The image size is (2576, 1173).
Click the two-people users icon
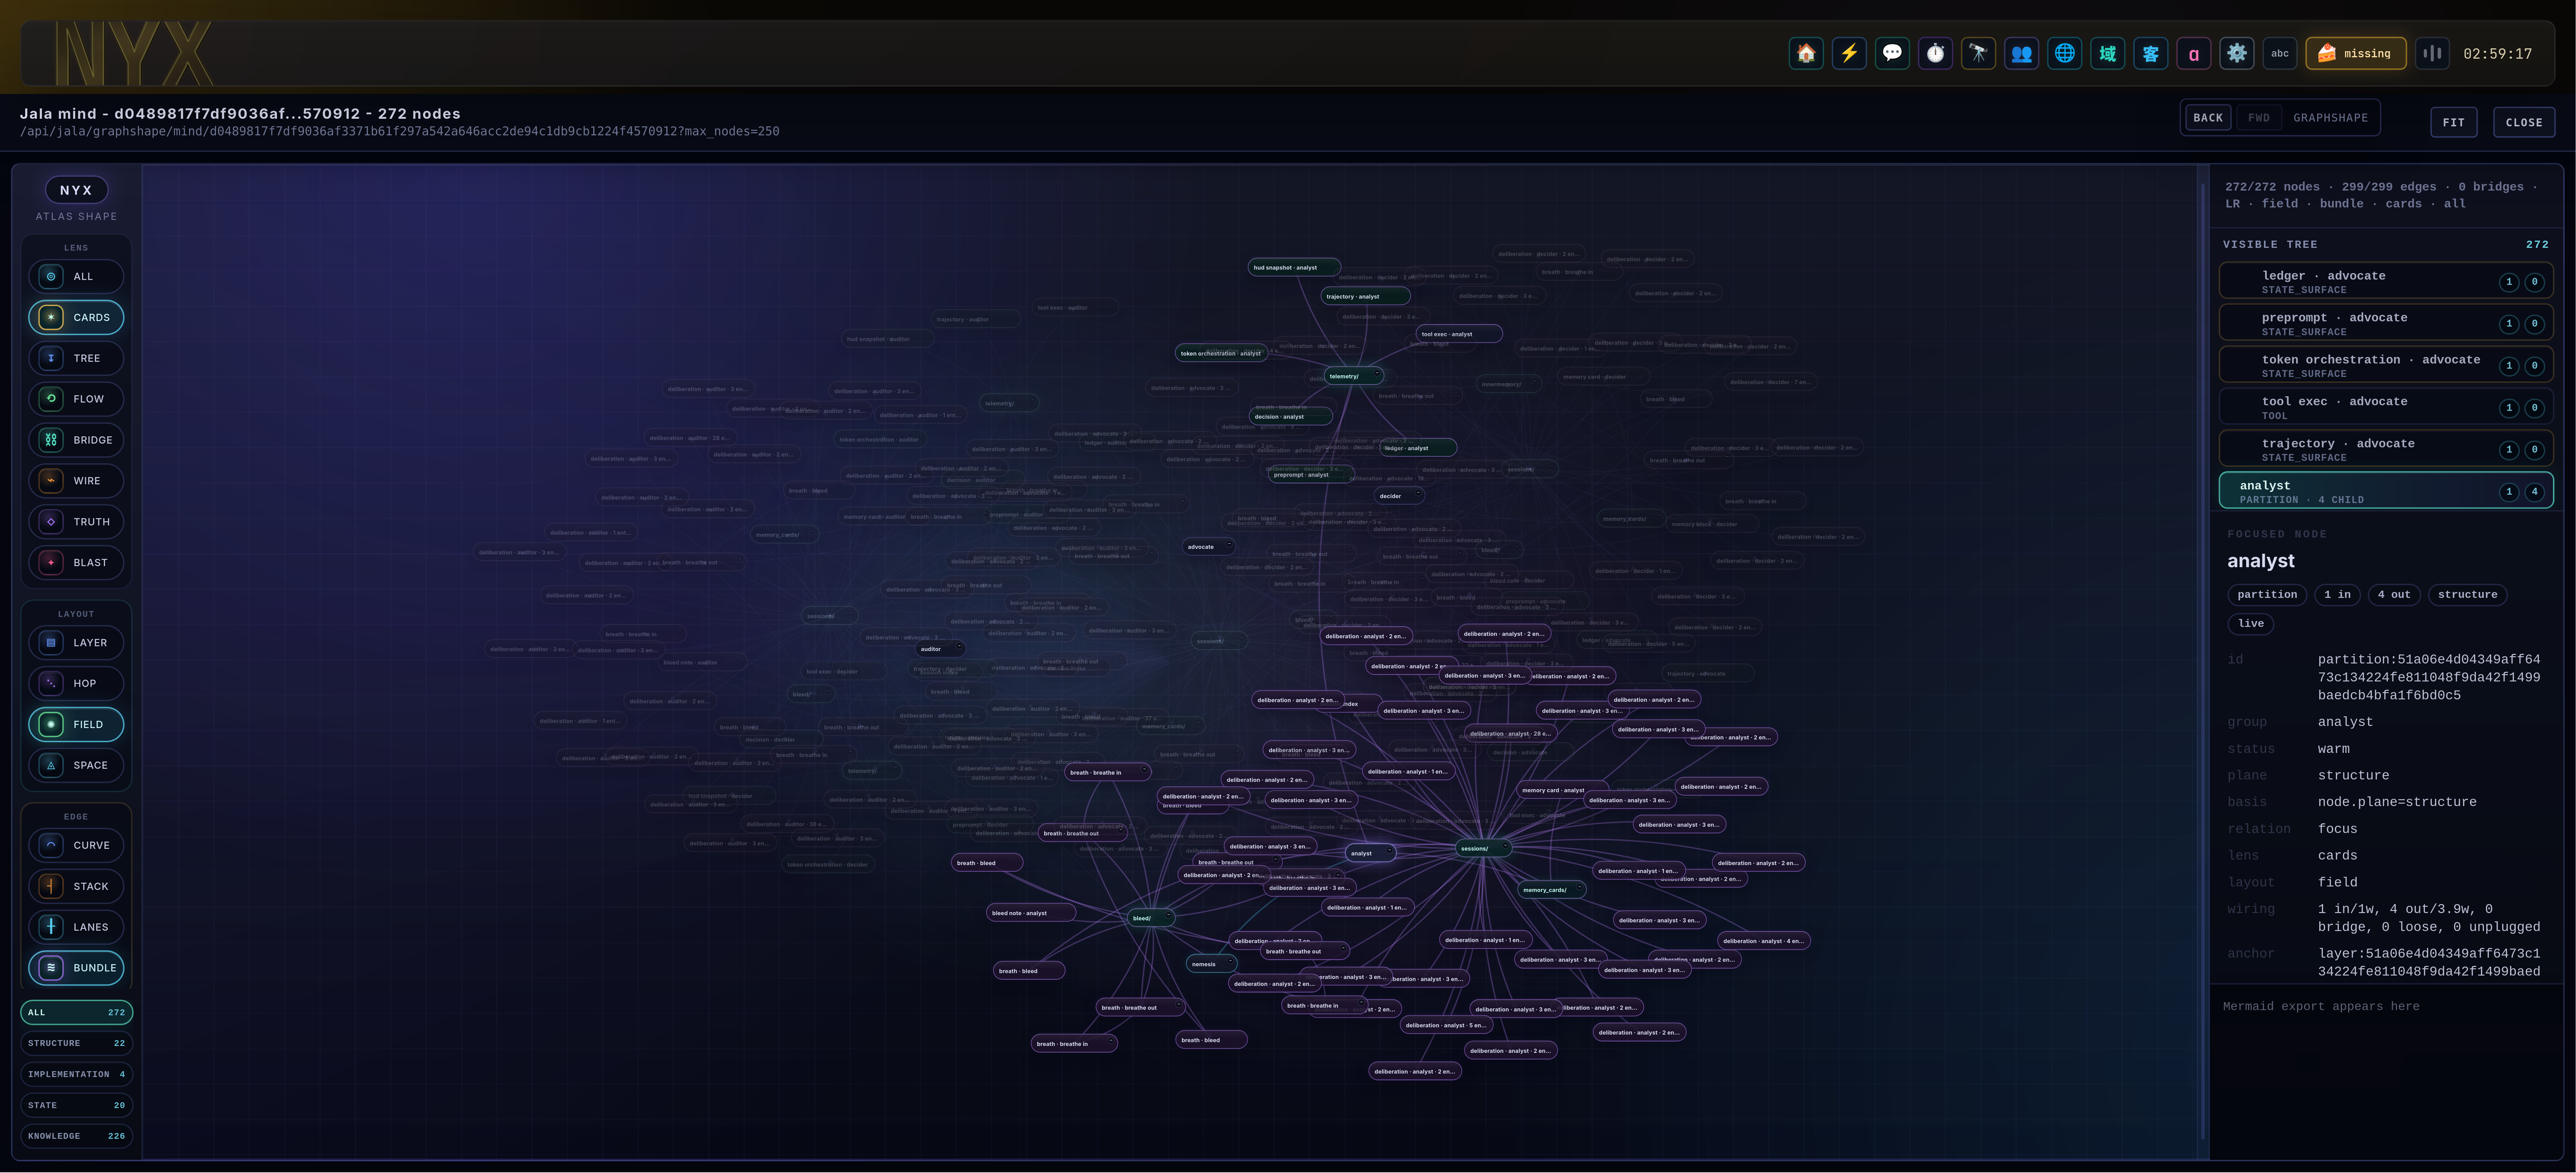pos(2021,53)
